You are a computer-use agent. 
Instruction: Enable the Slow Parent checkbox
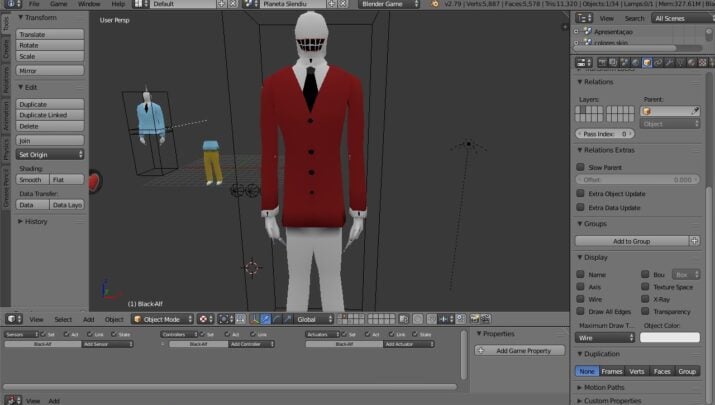(581, 167)
